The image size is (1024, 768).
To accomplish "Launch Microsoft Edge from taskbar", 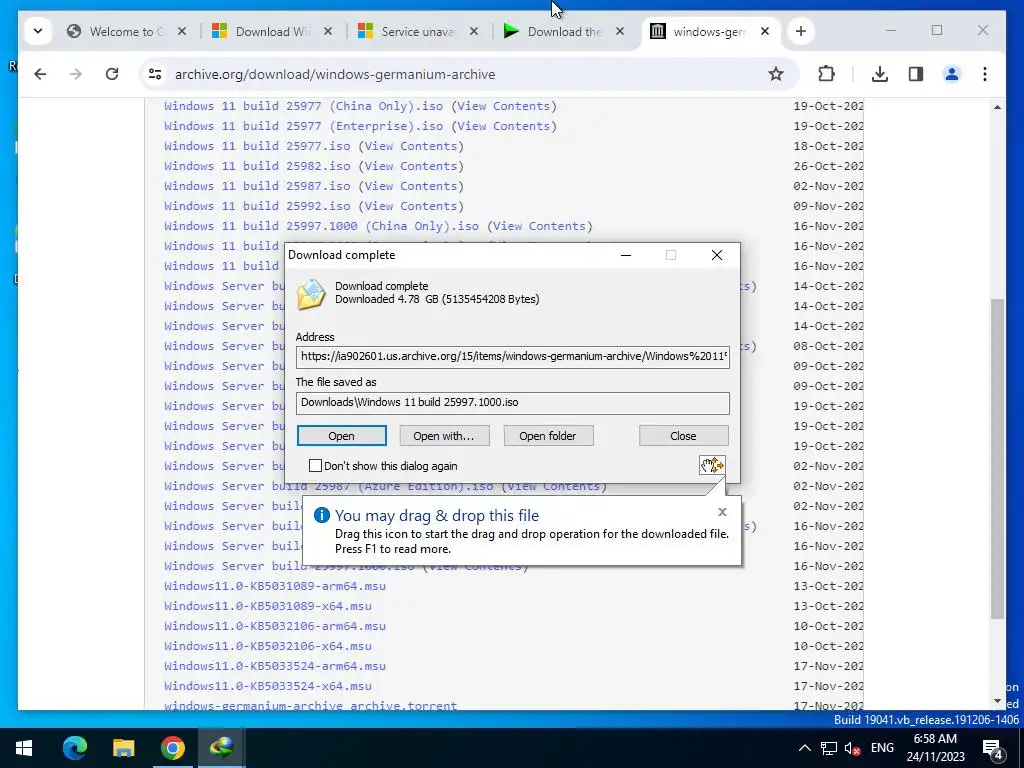I will click(x=74, y=748).
